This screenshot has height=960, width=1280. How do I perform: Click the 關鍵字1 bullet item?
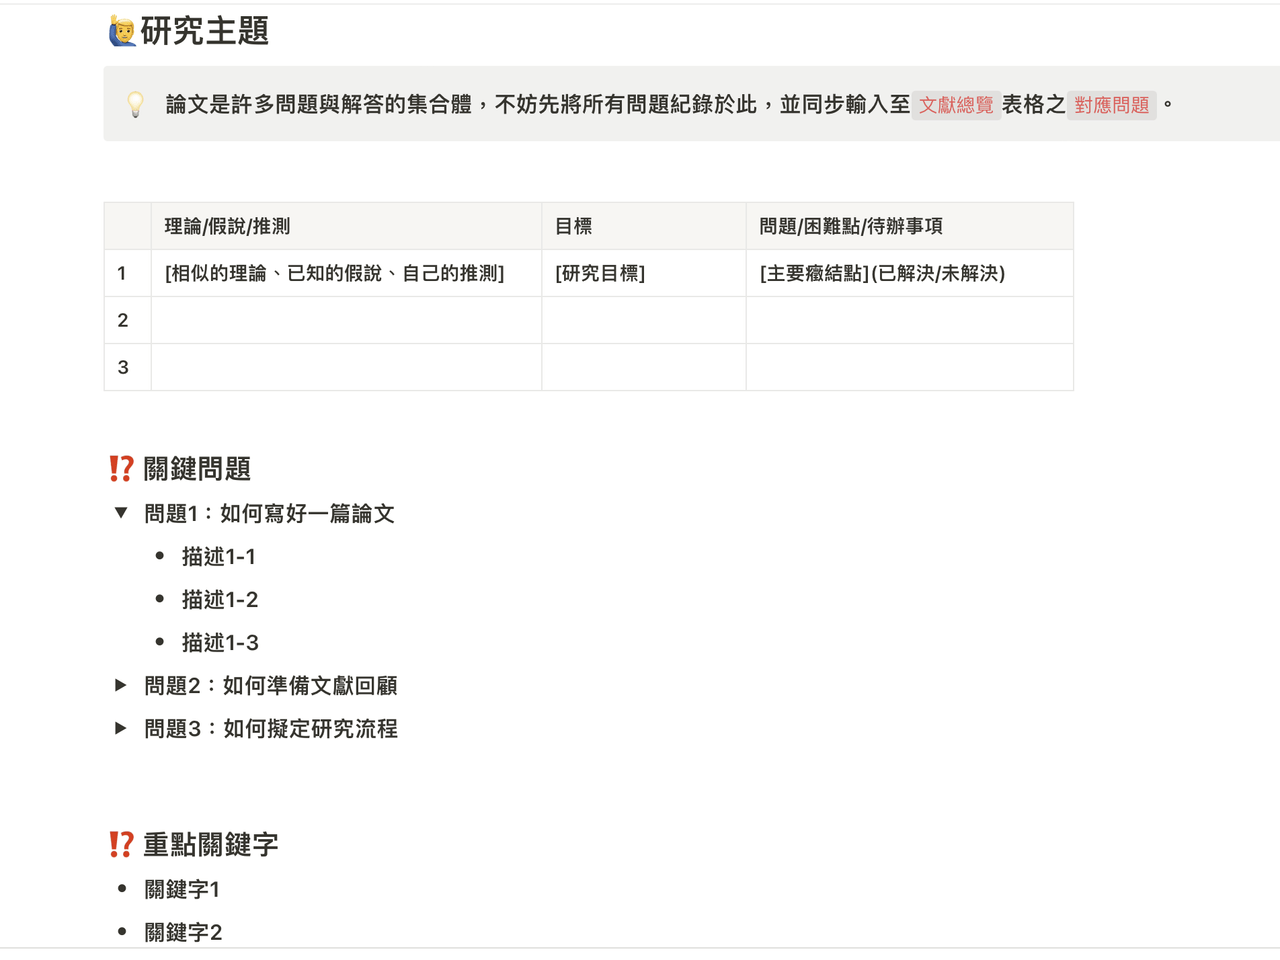click(182, 889)
